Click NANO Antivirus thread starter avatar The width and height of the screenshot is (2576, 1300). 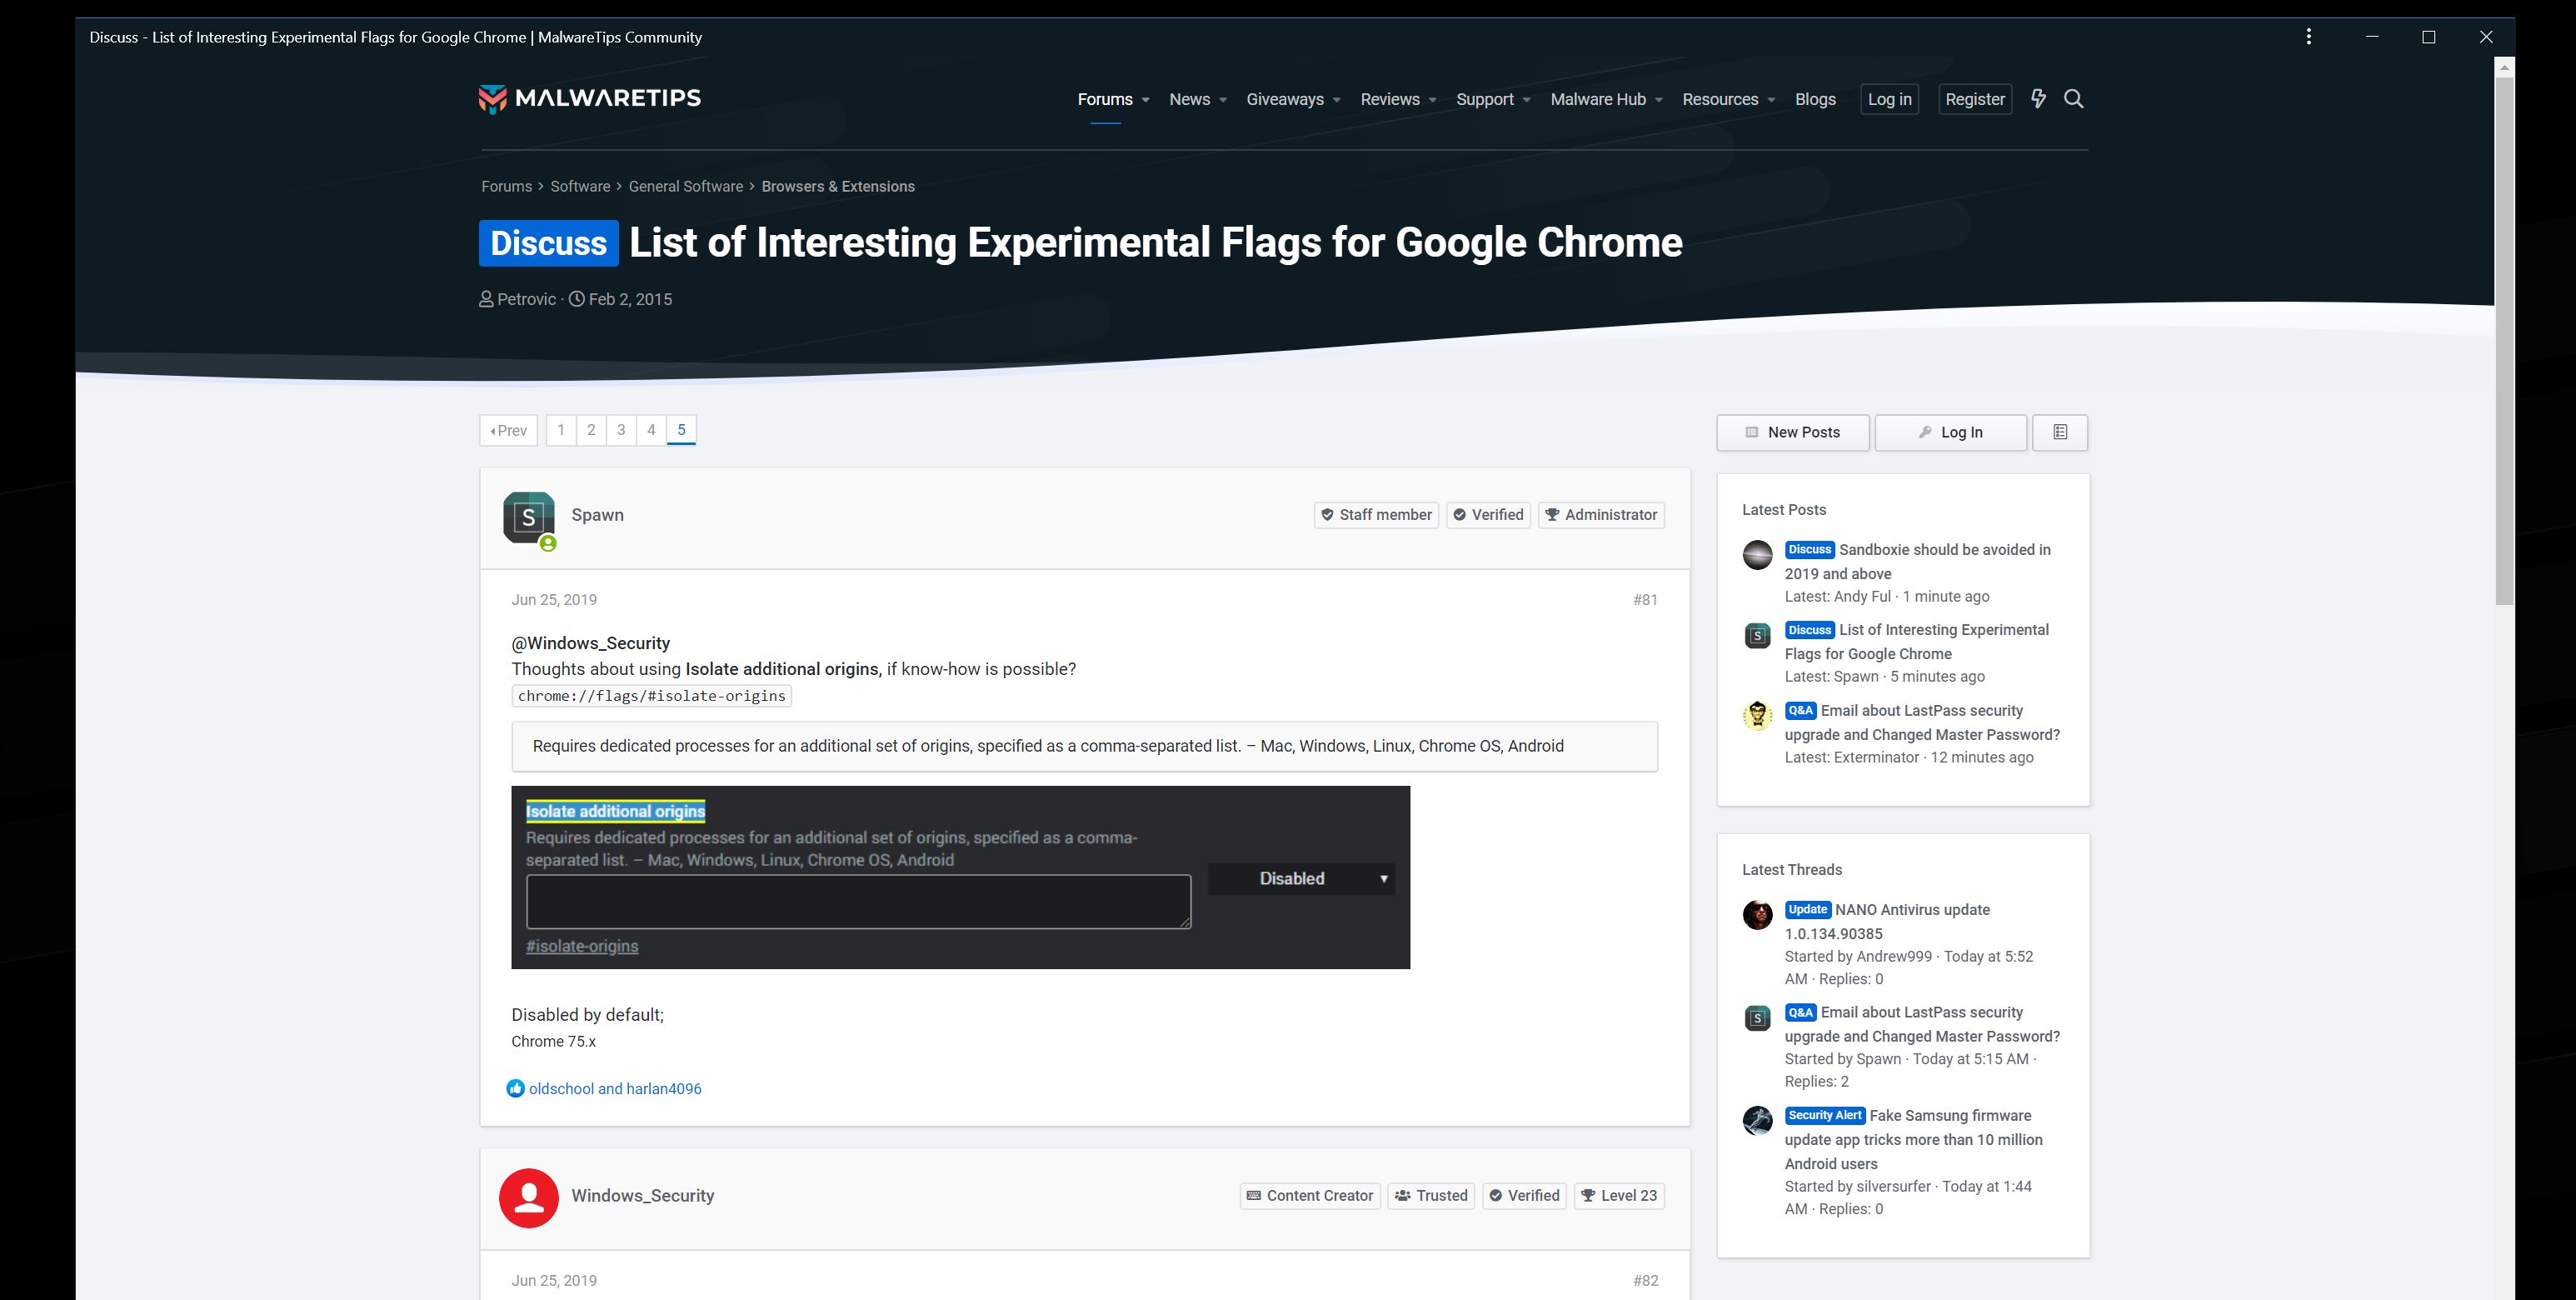pyautogui.click(x=1757, y=914)
